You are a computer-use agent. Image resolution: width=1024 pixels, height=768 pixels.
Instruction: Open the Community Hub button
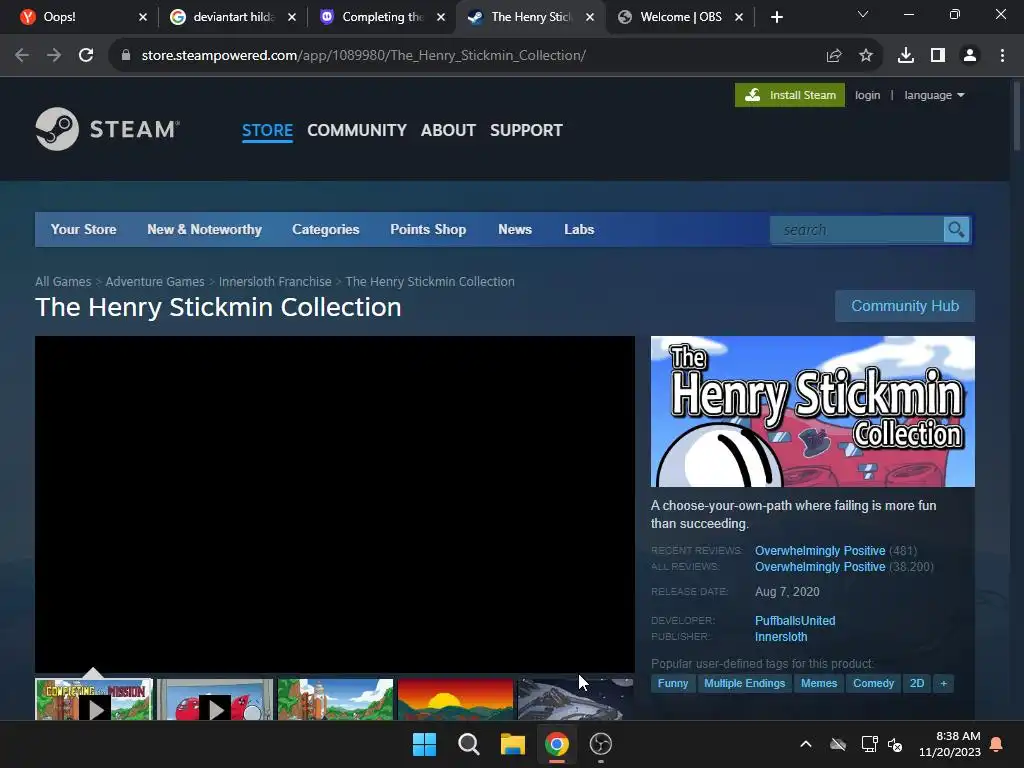(x=904, y=306)
